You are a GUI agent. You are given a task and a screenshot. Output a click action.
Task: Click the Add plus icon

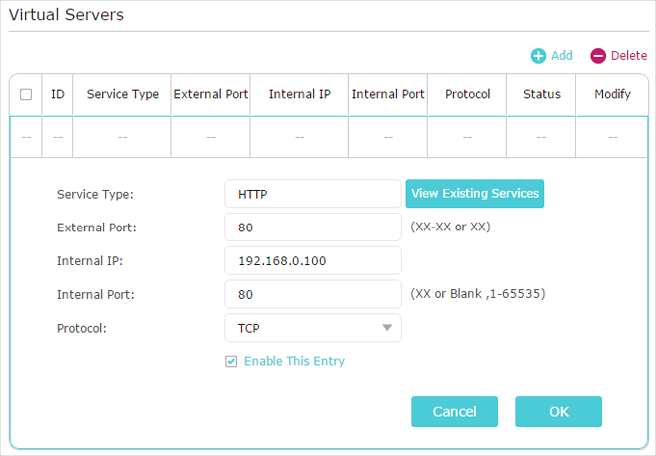(x=538, y=56)
